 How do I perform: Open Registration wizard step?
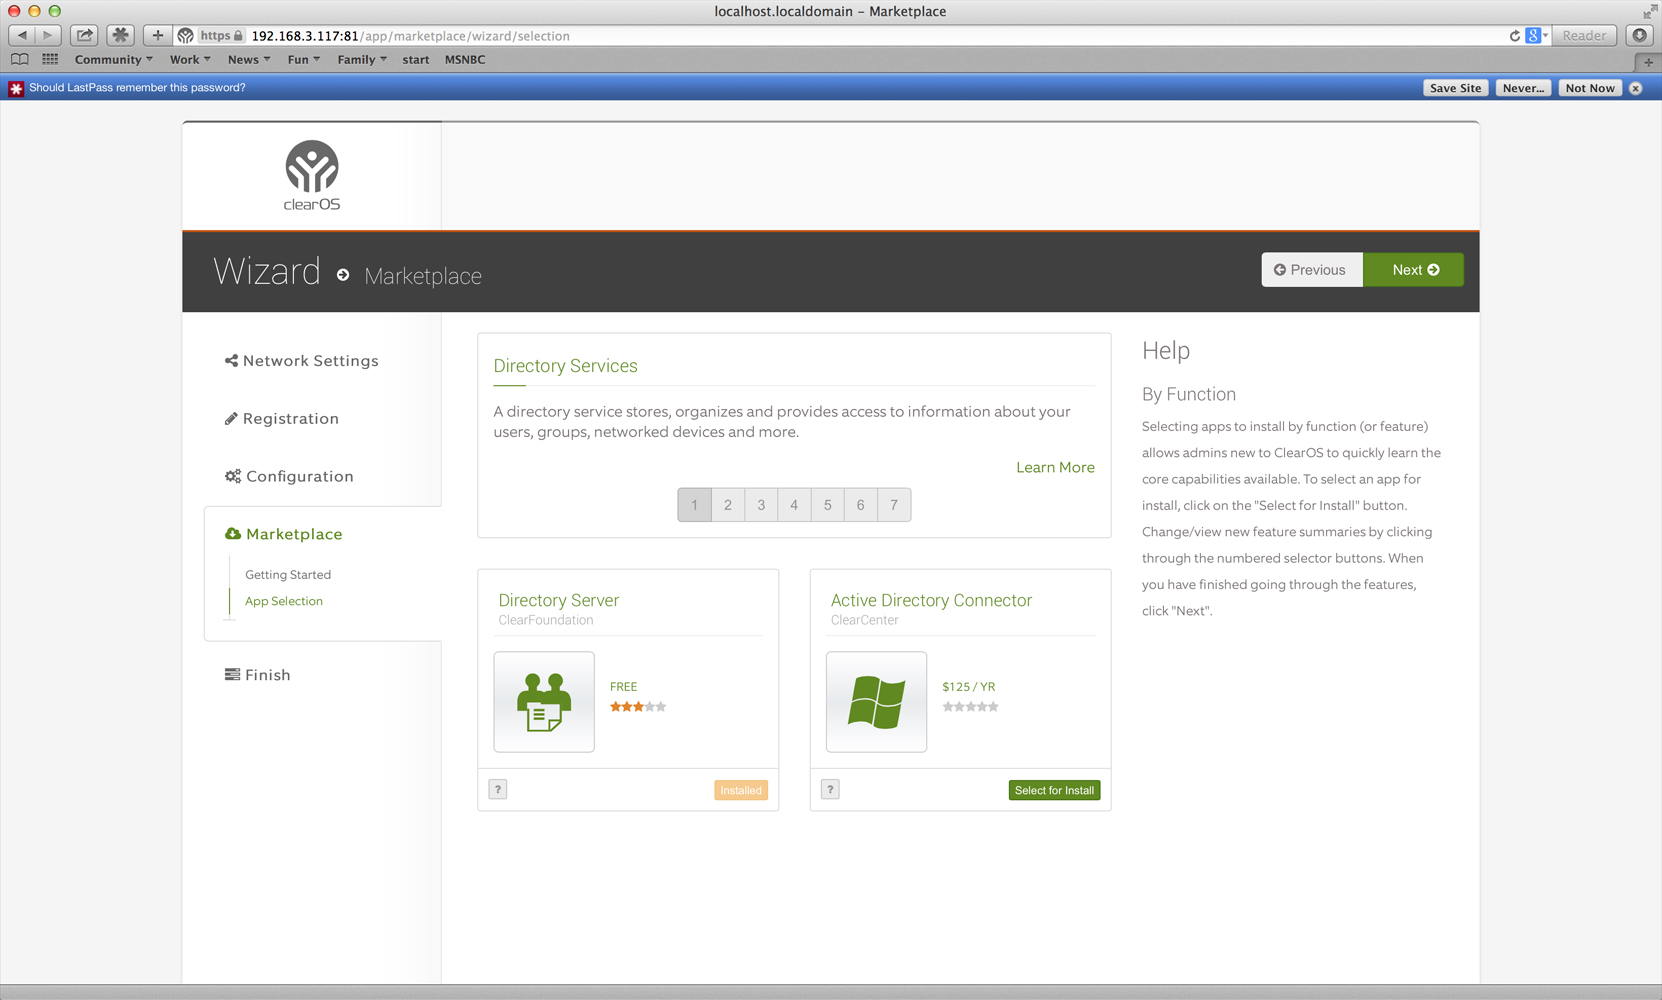click(282, 419)
